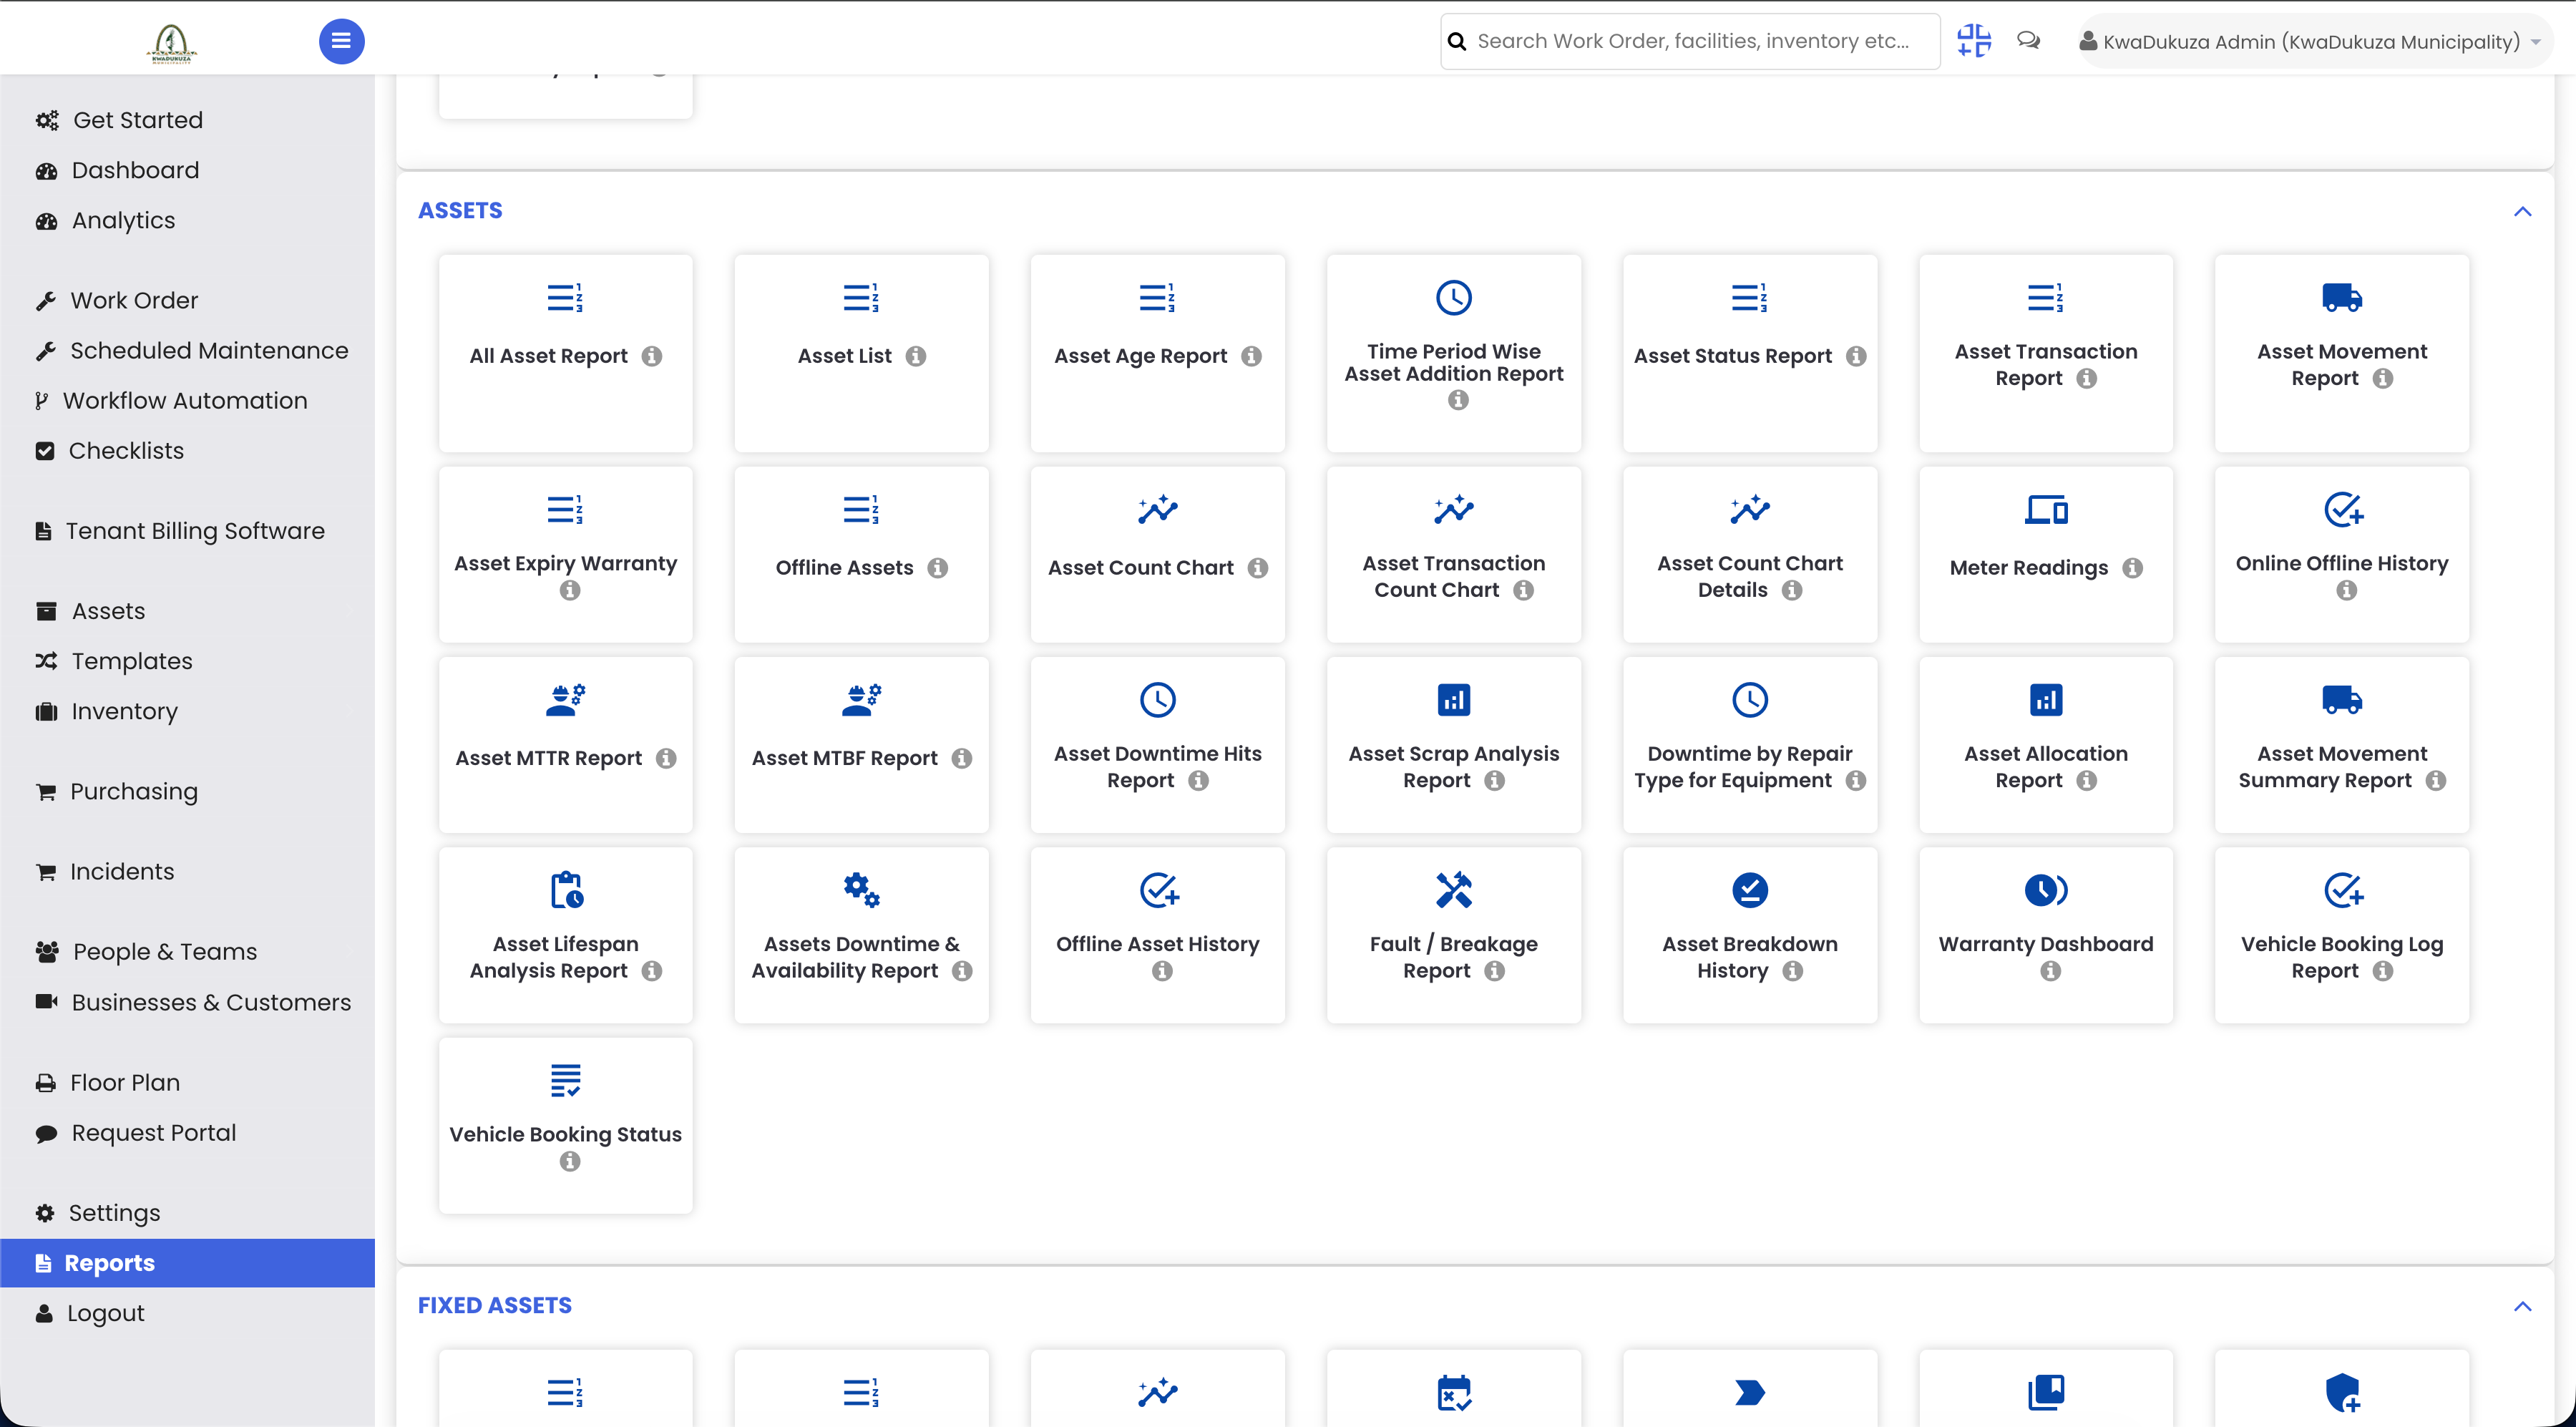Screen dimensions: 2576x1427
Task: Click the Asset Allocation Report chart icon
Action: pos(2045,700)
